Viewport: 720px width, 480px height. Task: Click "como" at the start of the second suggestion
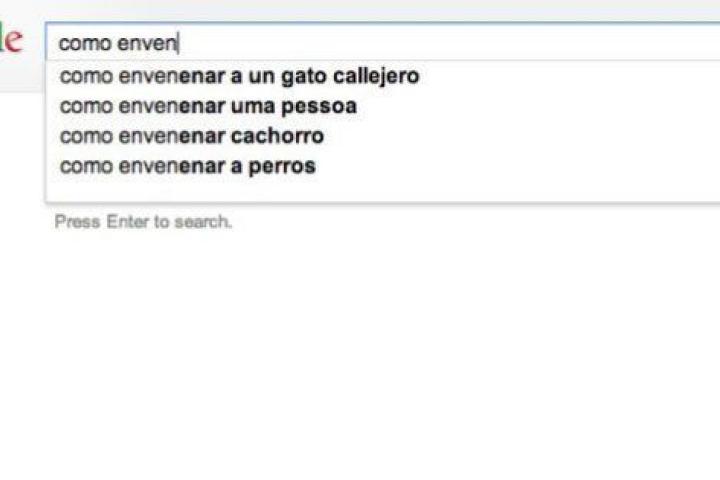click(x=85, y=106)
